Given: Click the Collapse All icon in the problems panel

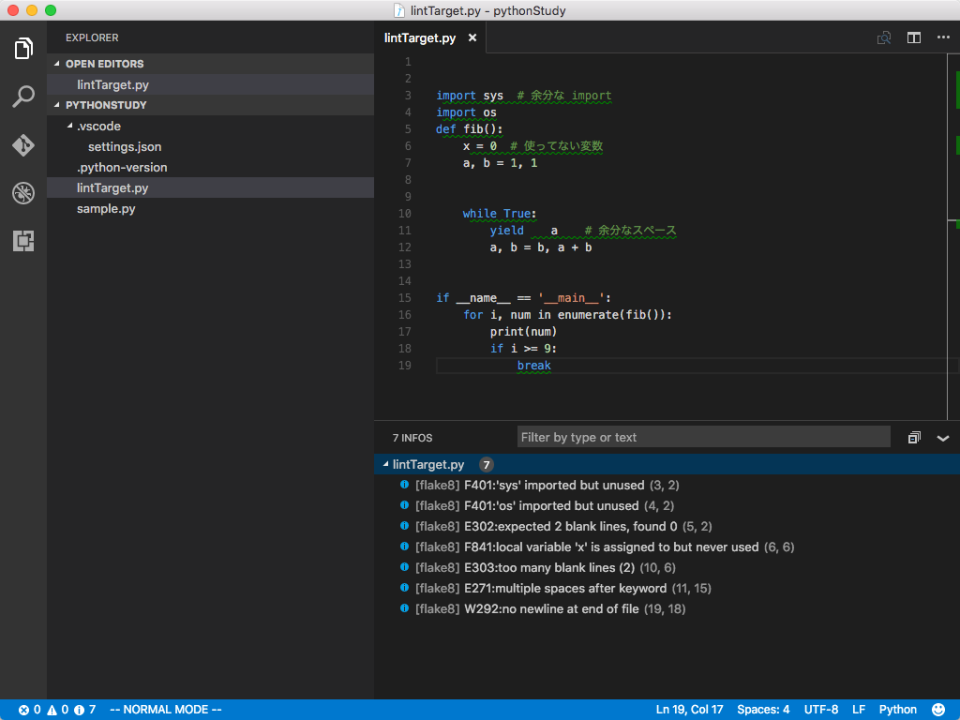Looking at the screenshot, I should (x=913, y=436).
